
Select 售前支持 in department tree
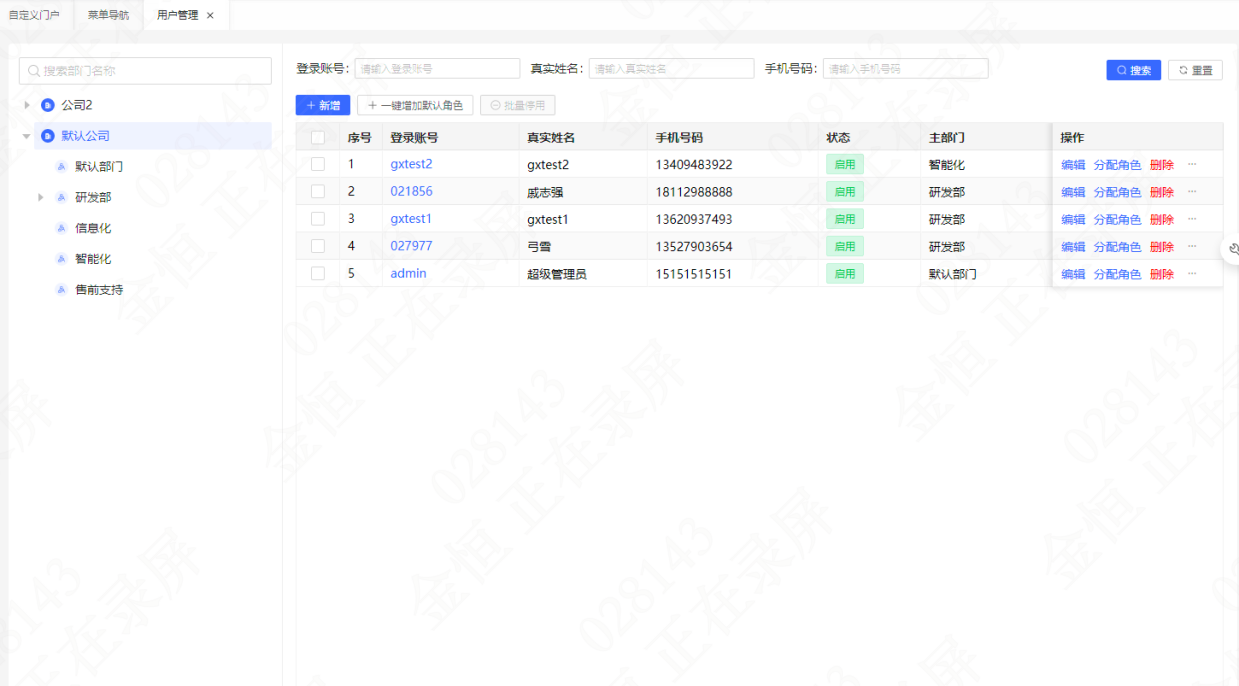point(99,290)
